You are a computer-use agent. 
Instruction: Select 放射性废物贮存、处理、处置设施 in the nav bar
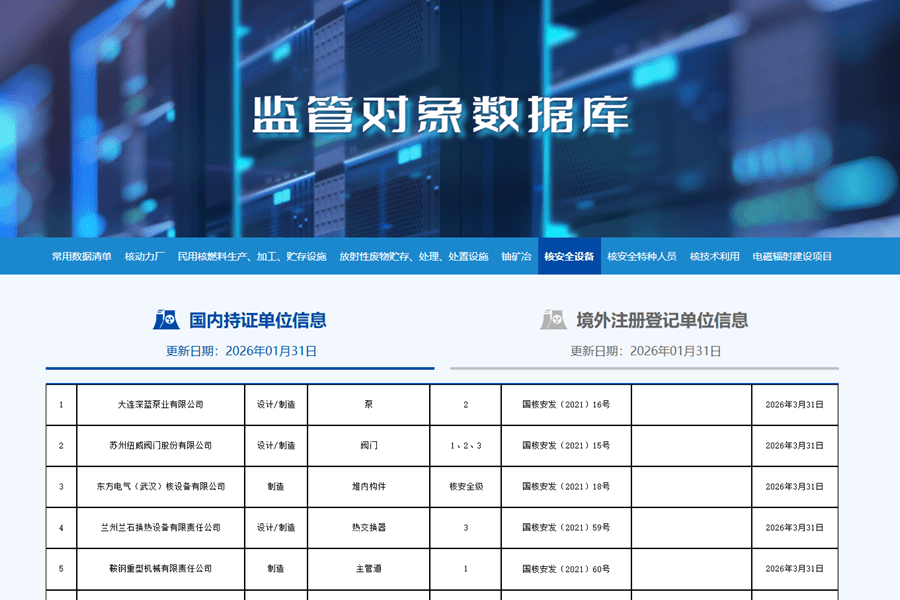pos(413,257)
